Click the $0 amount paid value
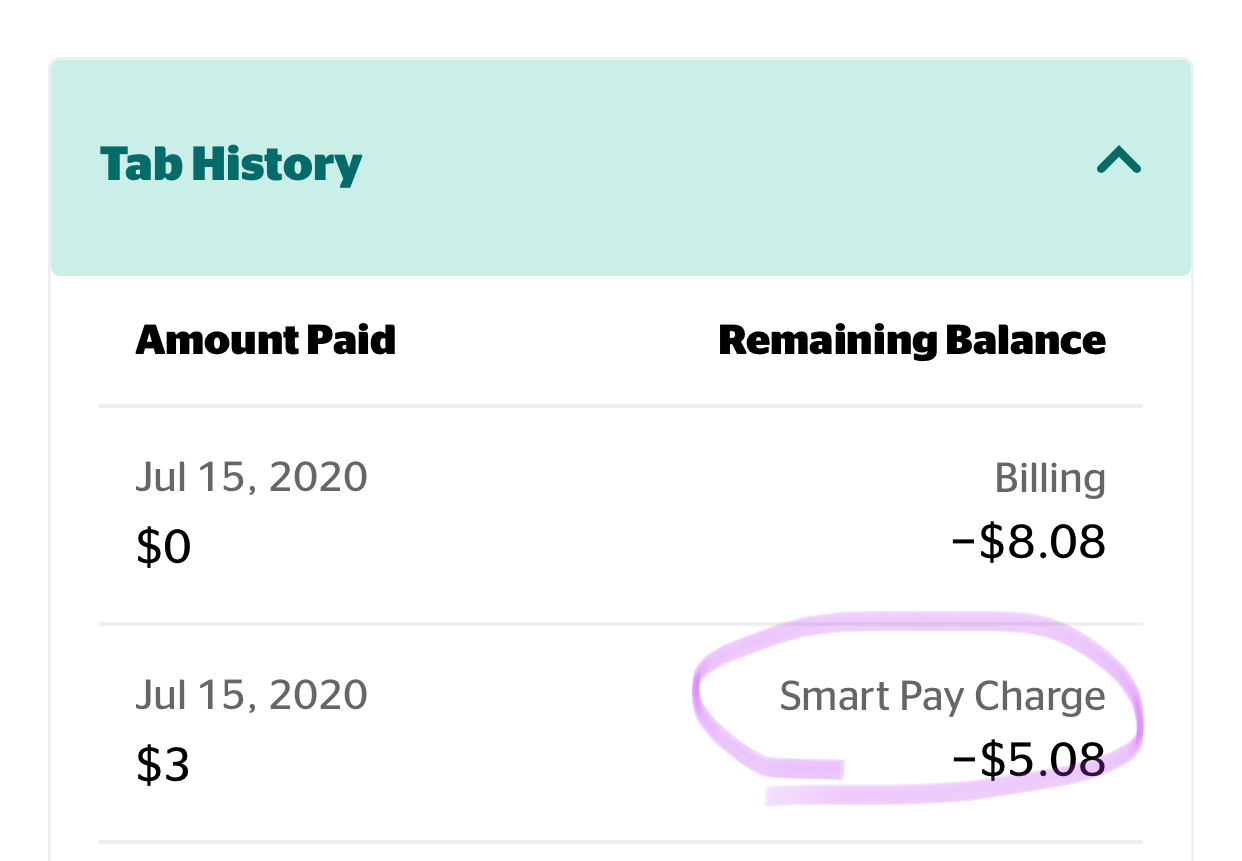1242x861 pixels. coord(163,548)
